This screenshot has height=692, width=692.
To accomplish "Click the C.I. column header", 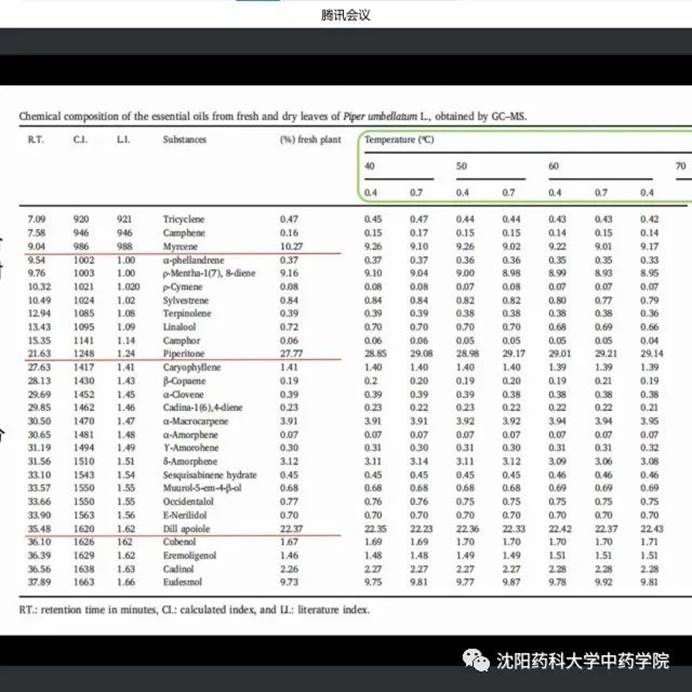I will click(x=81, y=140).
